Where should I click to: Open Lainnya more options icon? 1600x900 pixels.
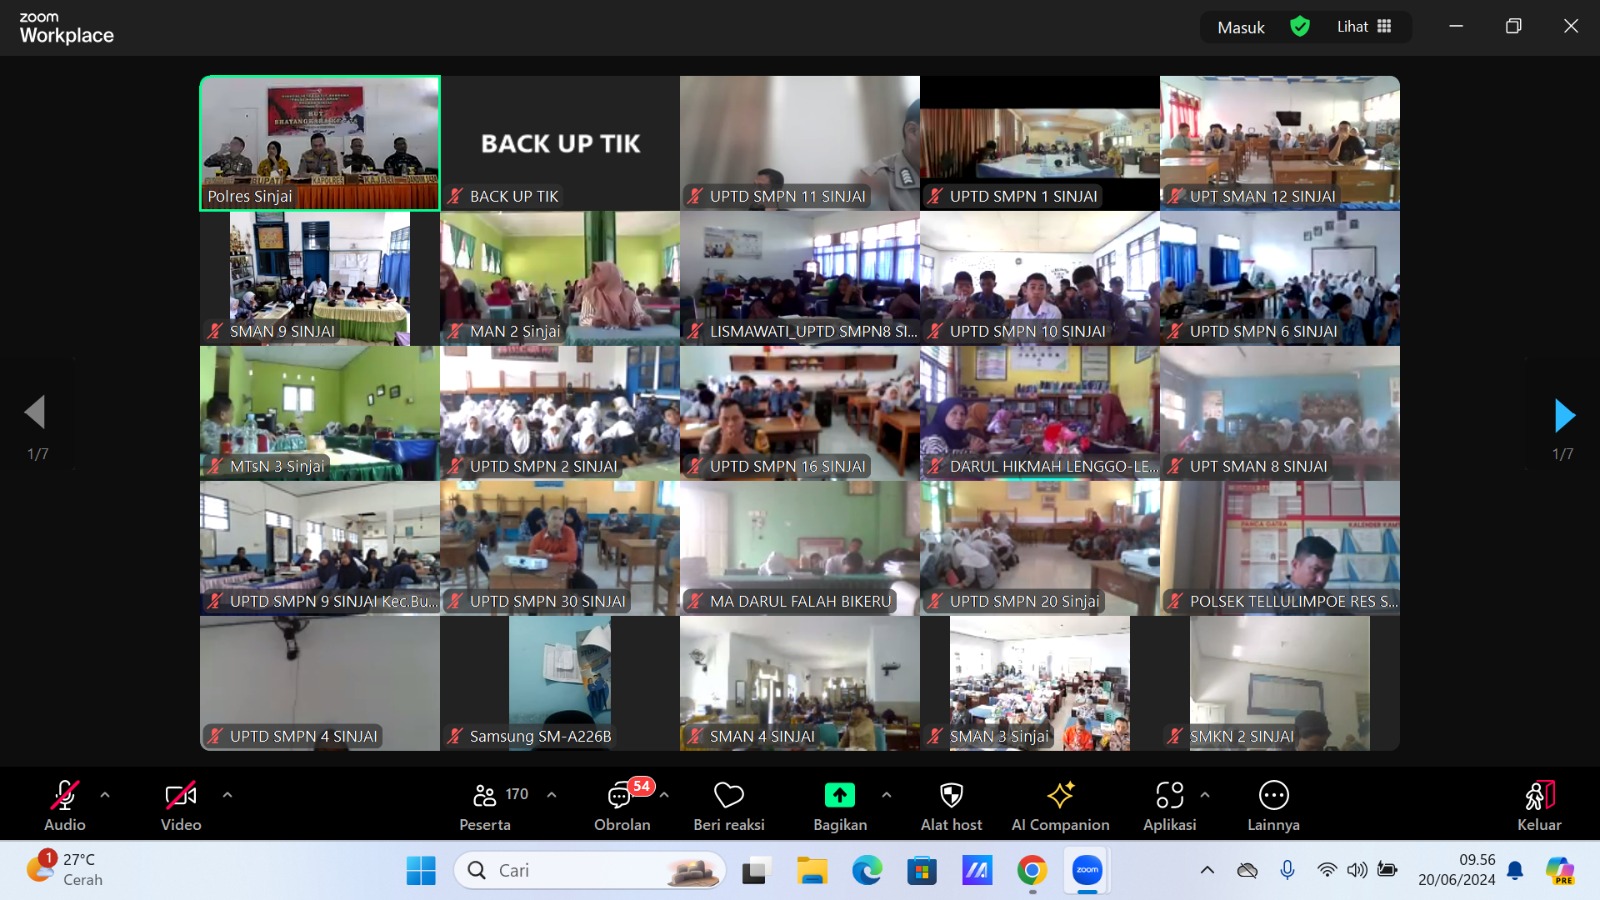[x=1273, y=805]
